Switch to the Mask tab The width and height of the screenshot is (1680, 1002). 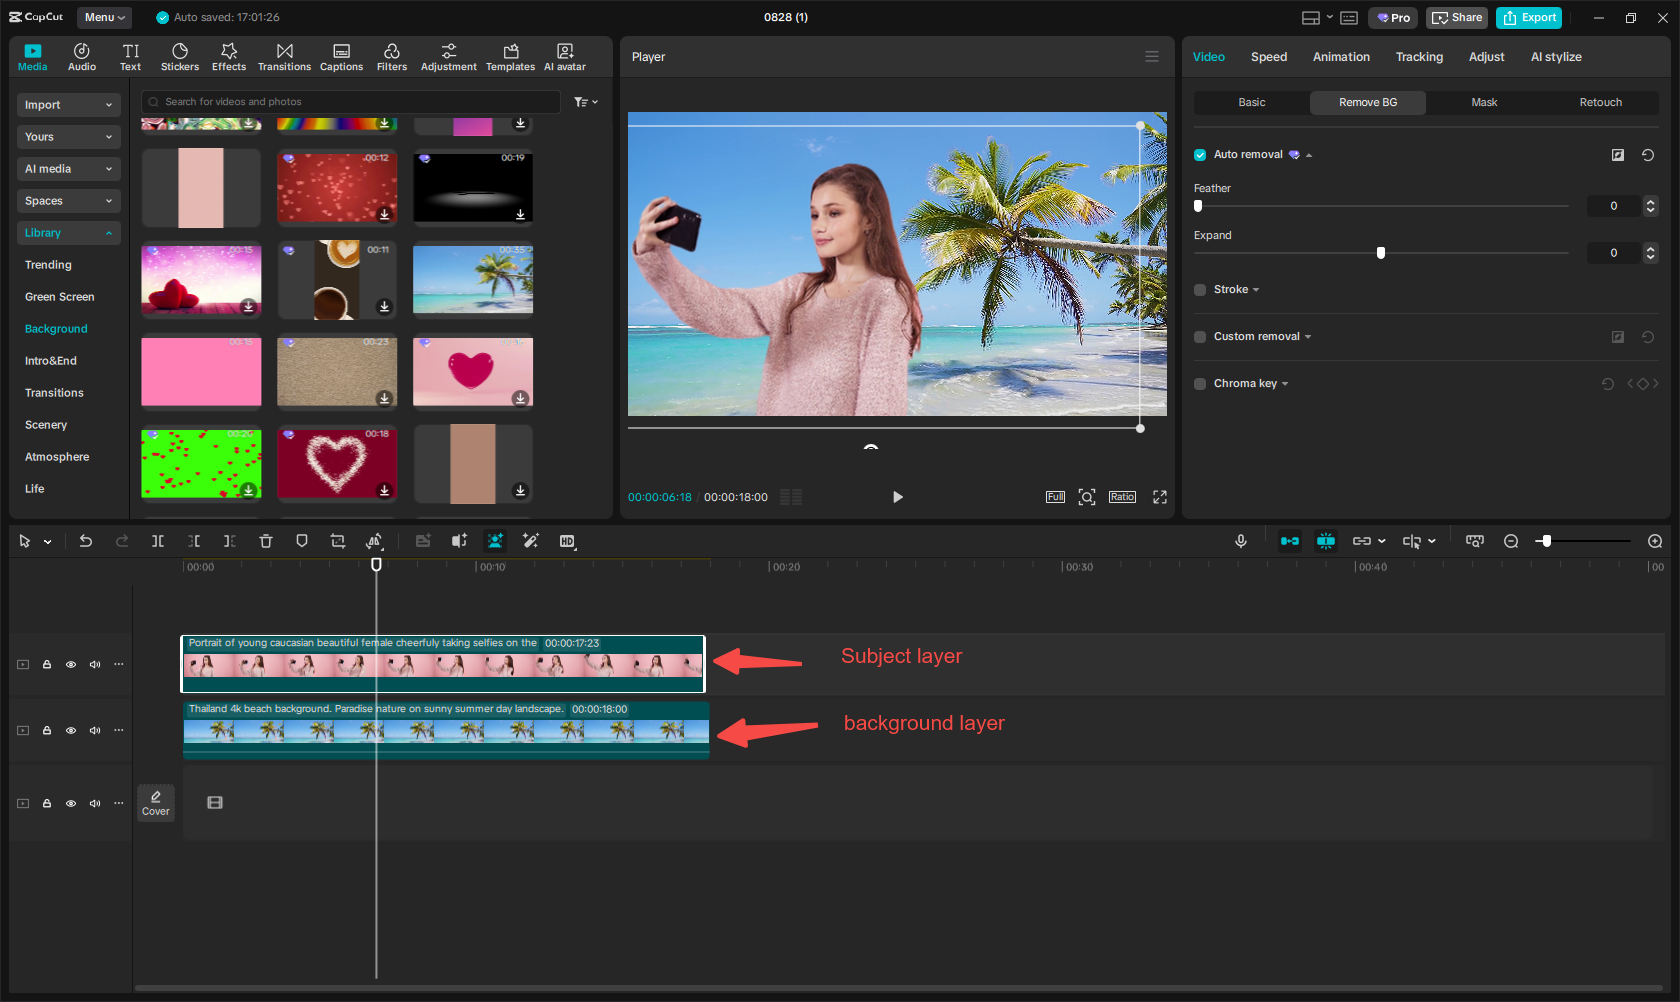click(1484, 102)
